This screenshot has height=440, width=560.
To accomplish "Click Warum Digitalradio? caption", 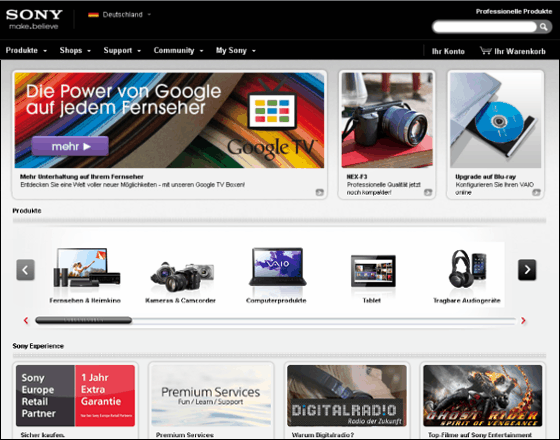I will [322, 435].
